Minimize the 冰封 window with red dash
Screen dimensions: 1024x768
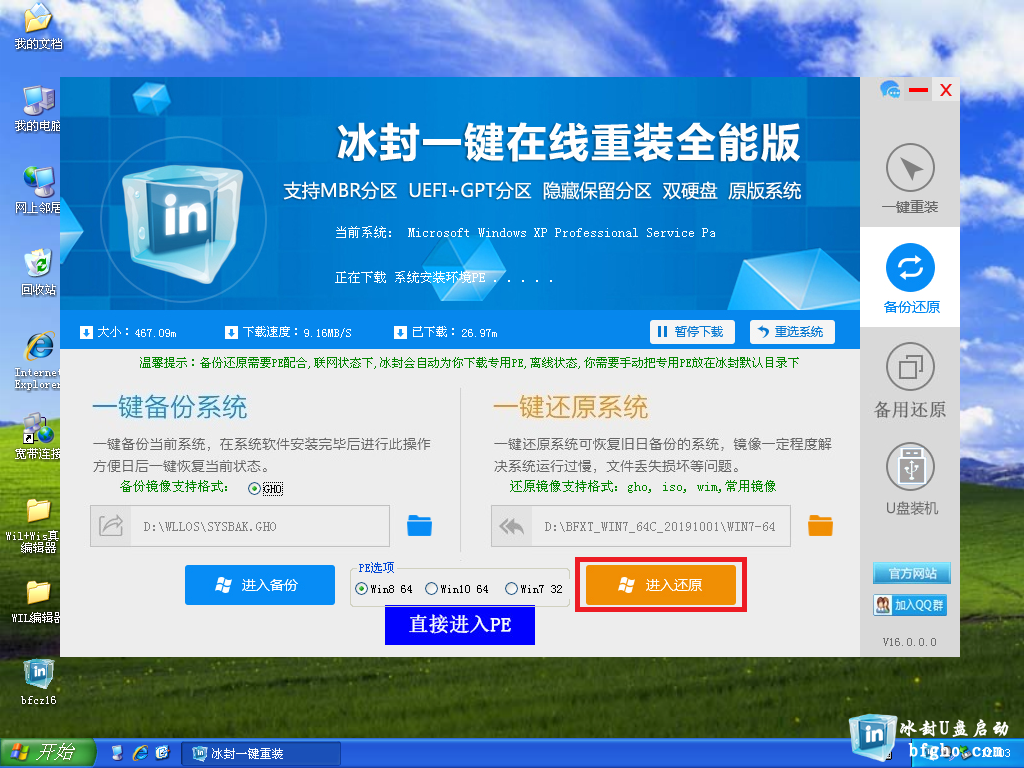pos(918,90)
